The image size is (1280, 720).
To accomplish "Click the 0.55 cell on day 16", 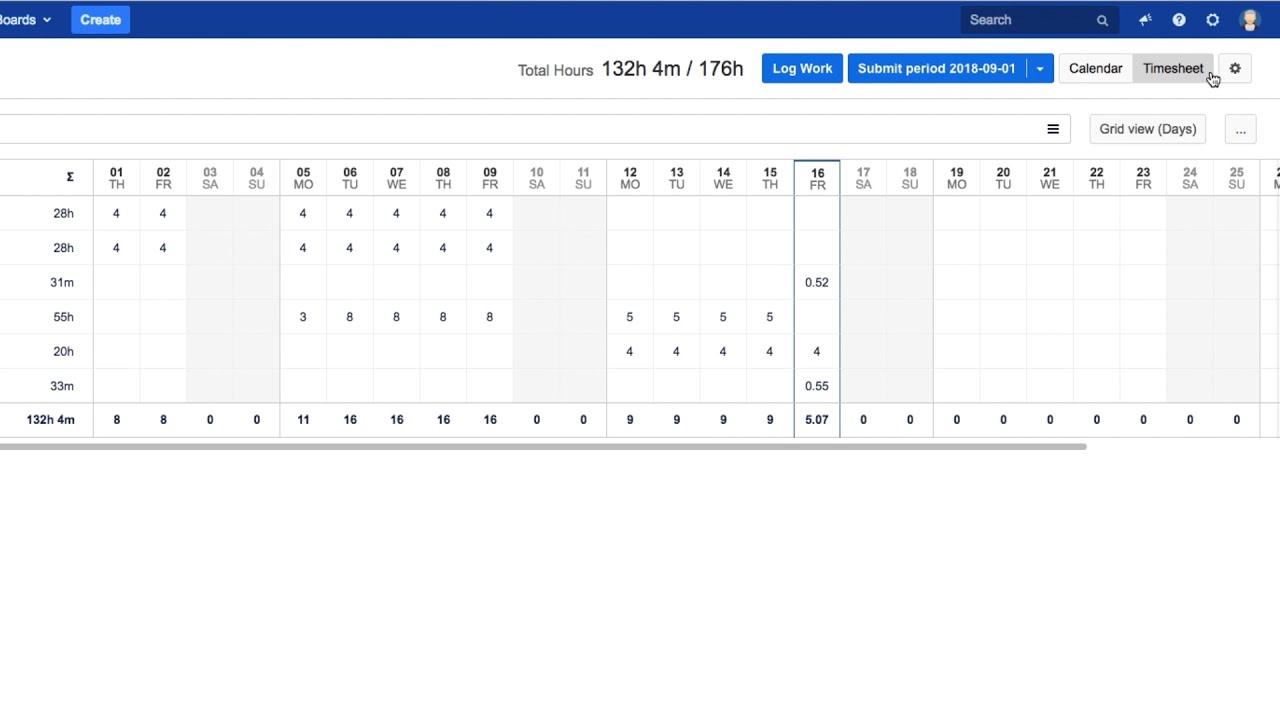I will point(817,386).
